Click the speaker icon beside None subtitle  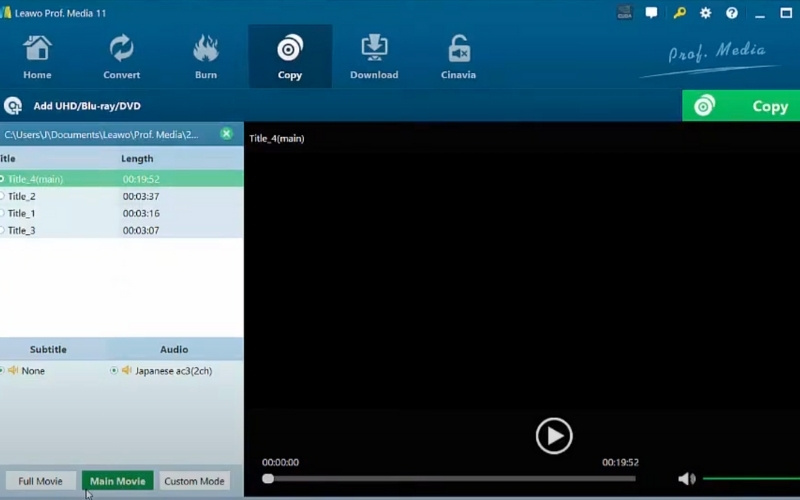click(x=13, y=370)
